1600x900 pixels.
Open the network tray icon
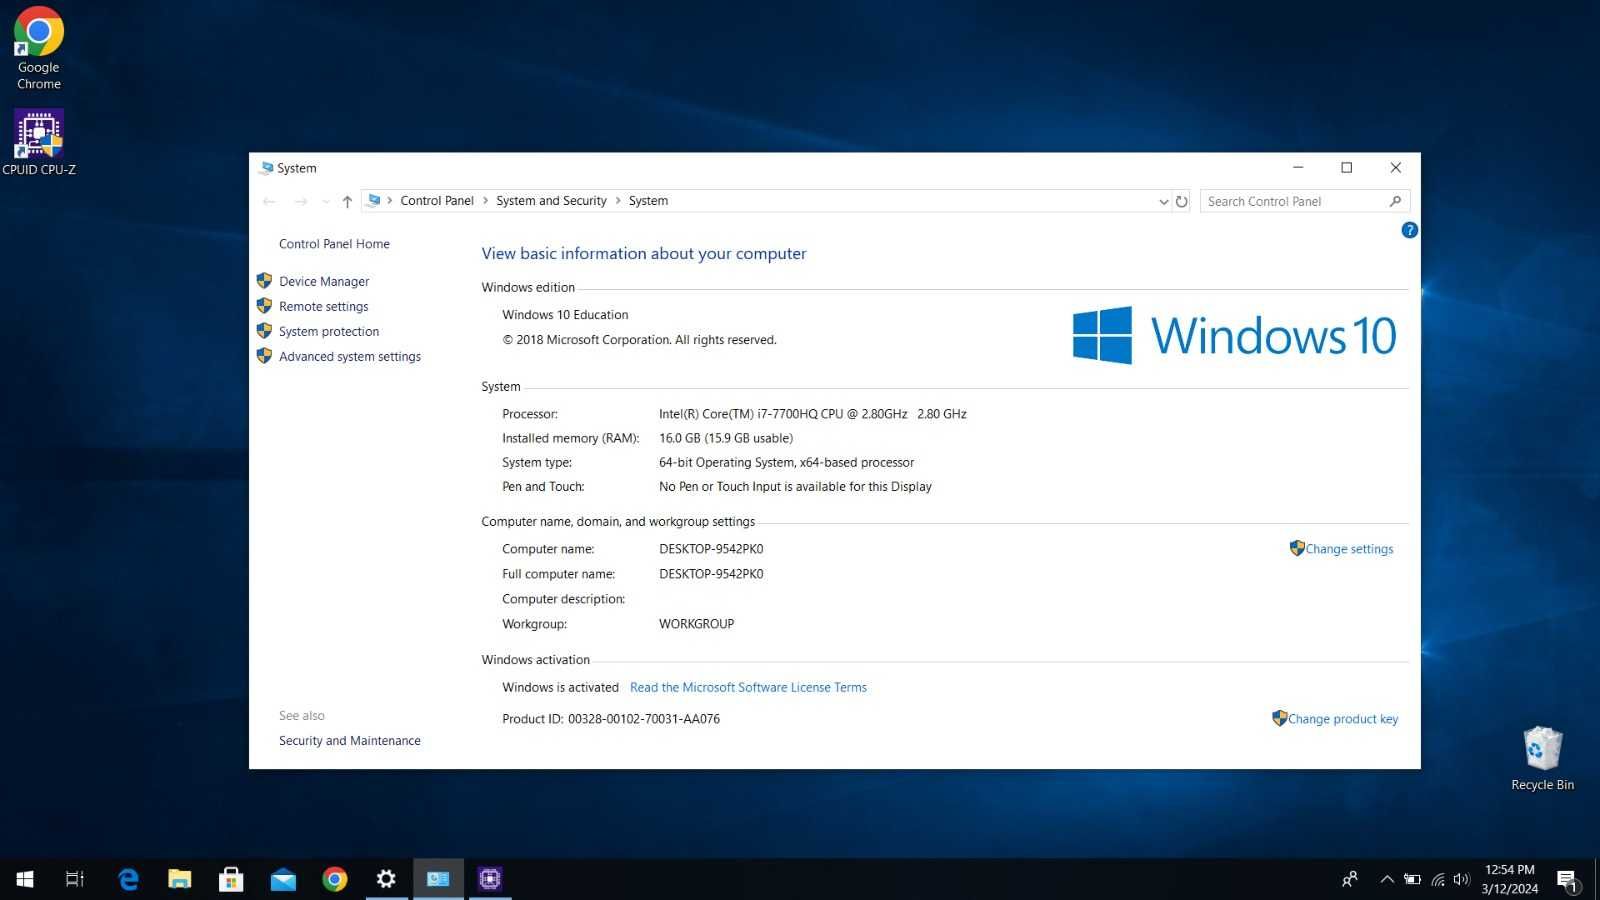coord(1438,879)
